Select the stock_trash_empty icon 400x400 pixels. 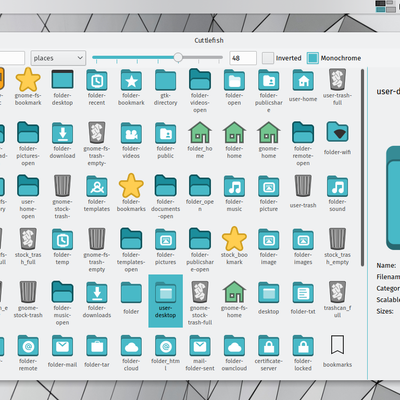[x=337, y=238]
